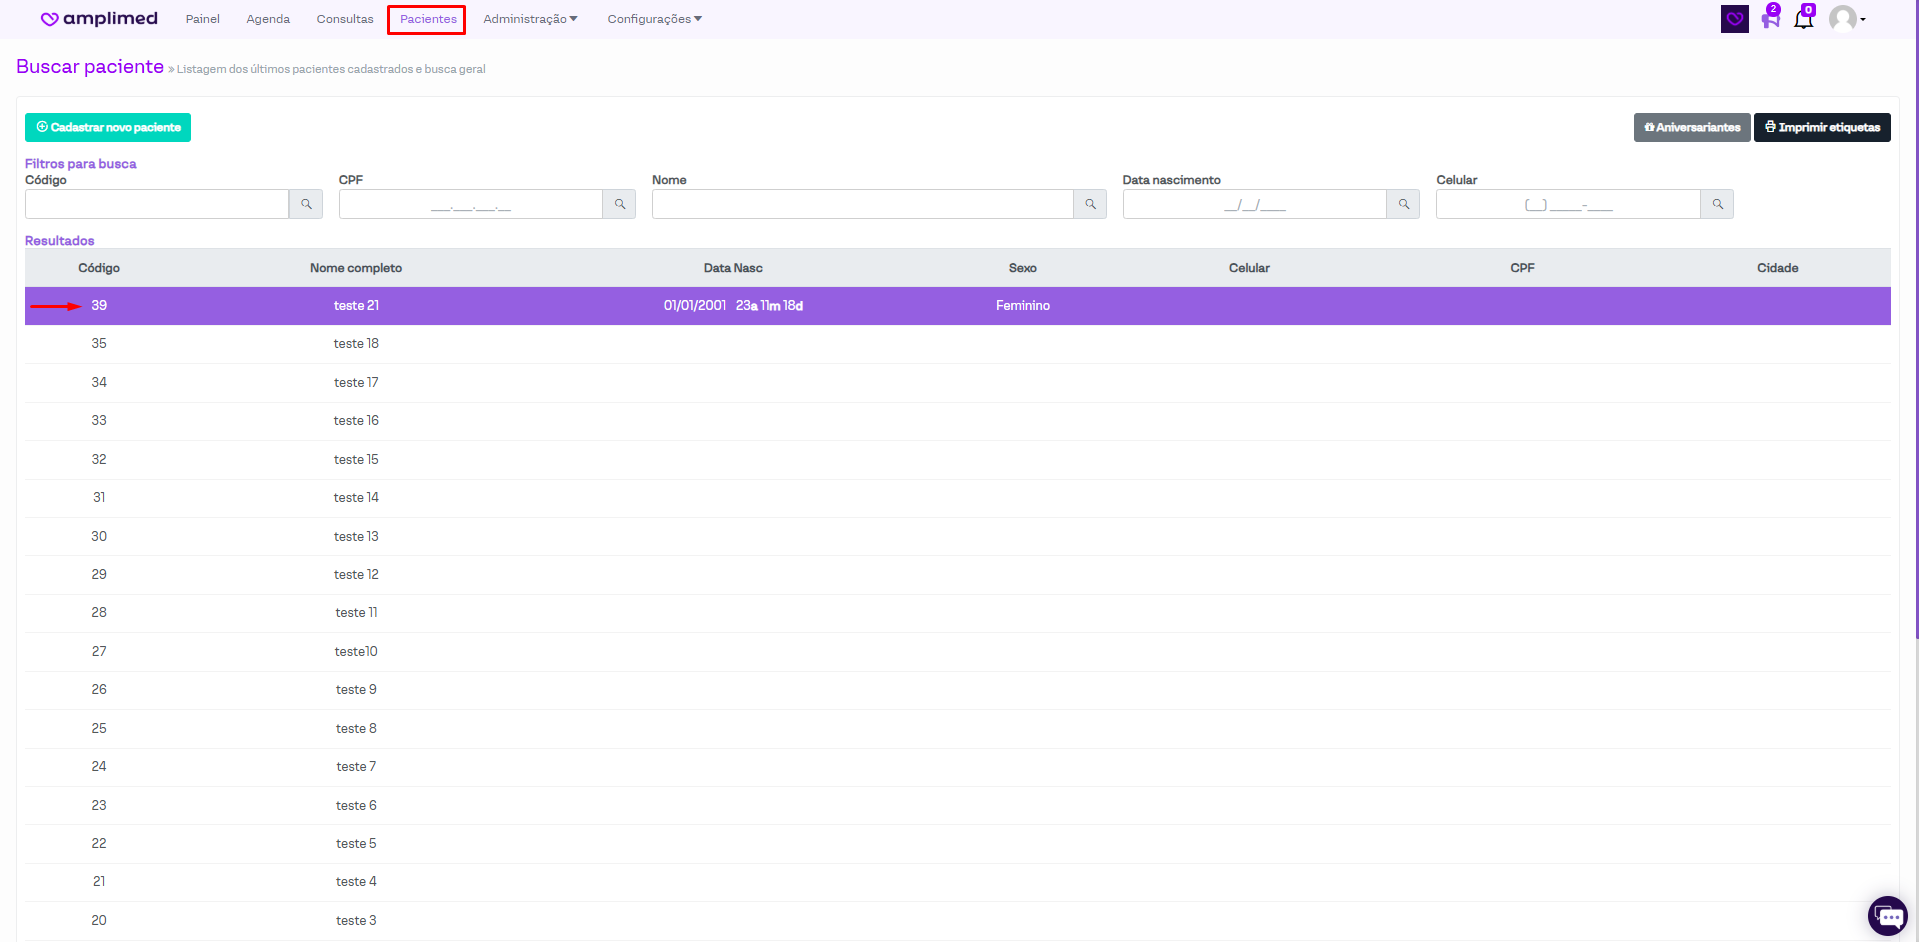
Task: Click the search icon beside CPF field
Action: coord(620,204)
